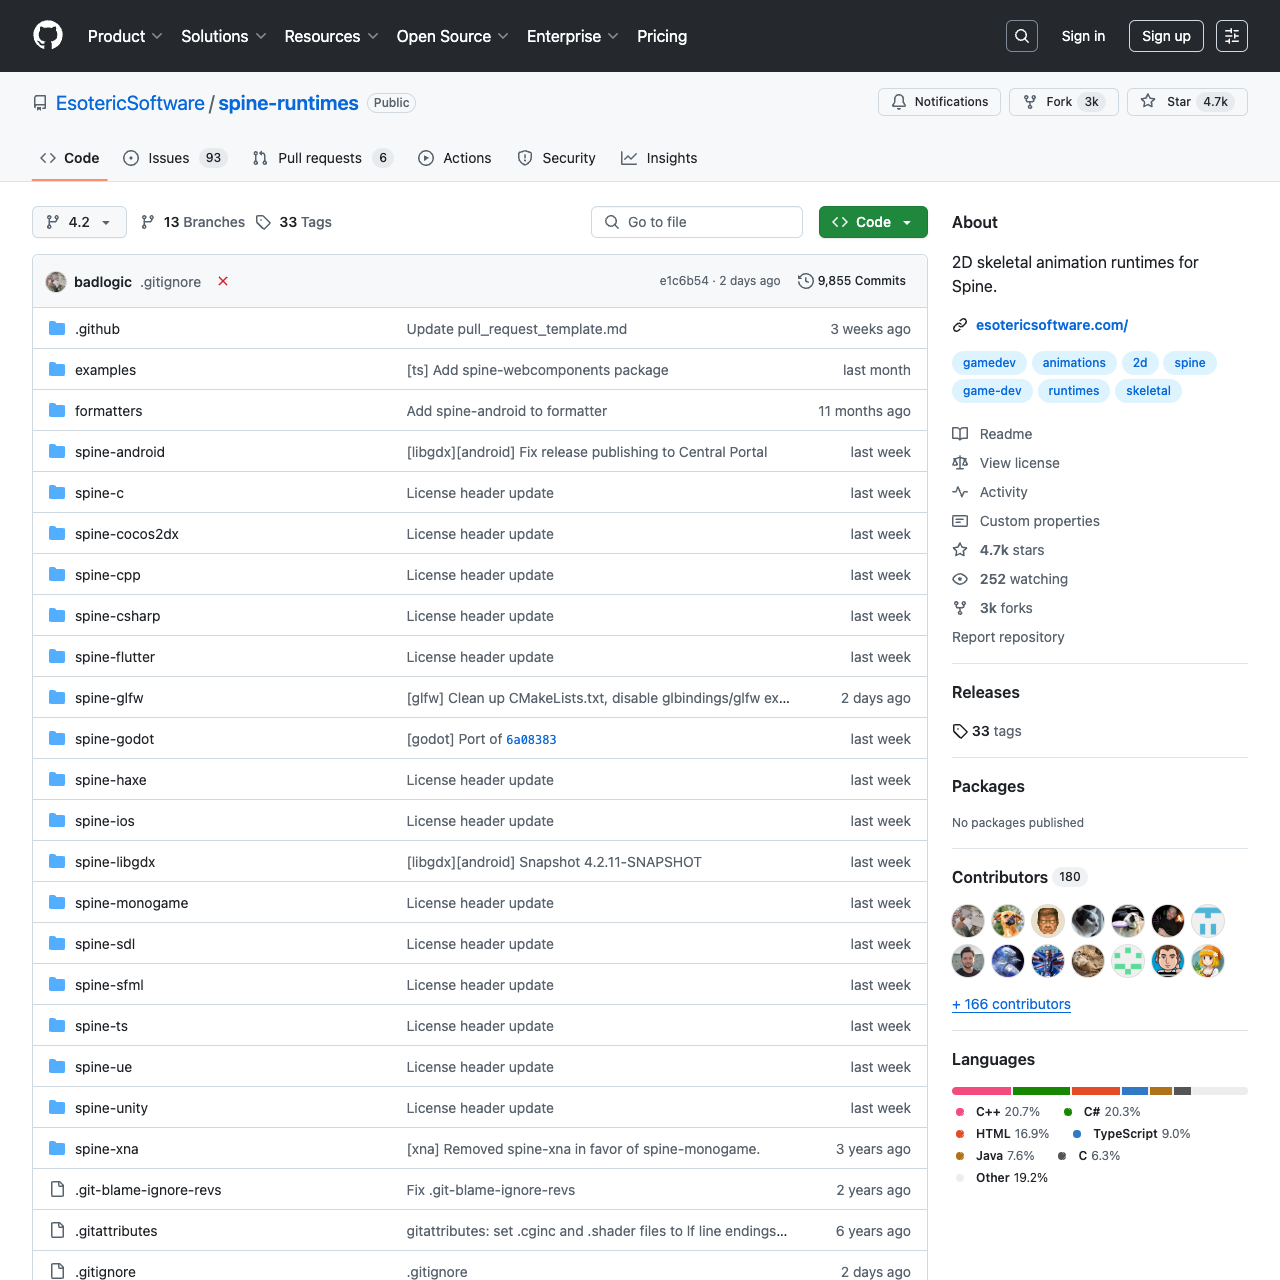
Task: Click the C++ language color dot
Action: (x=960, y=1112)
